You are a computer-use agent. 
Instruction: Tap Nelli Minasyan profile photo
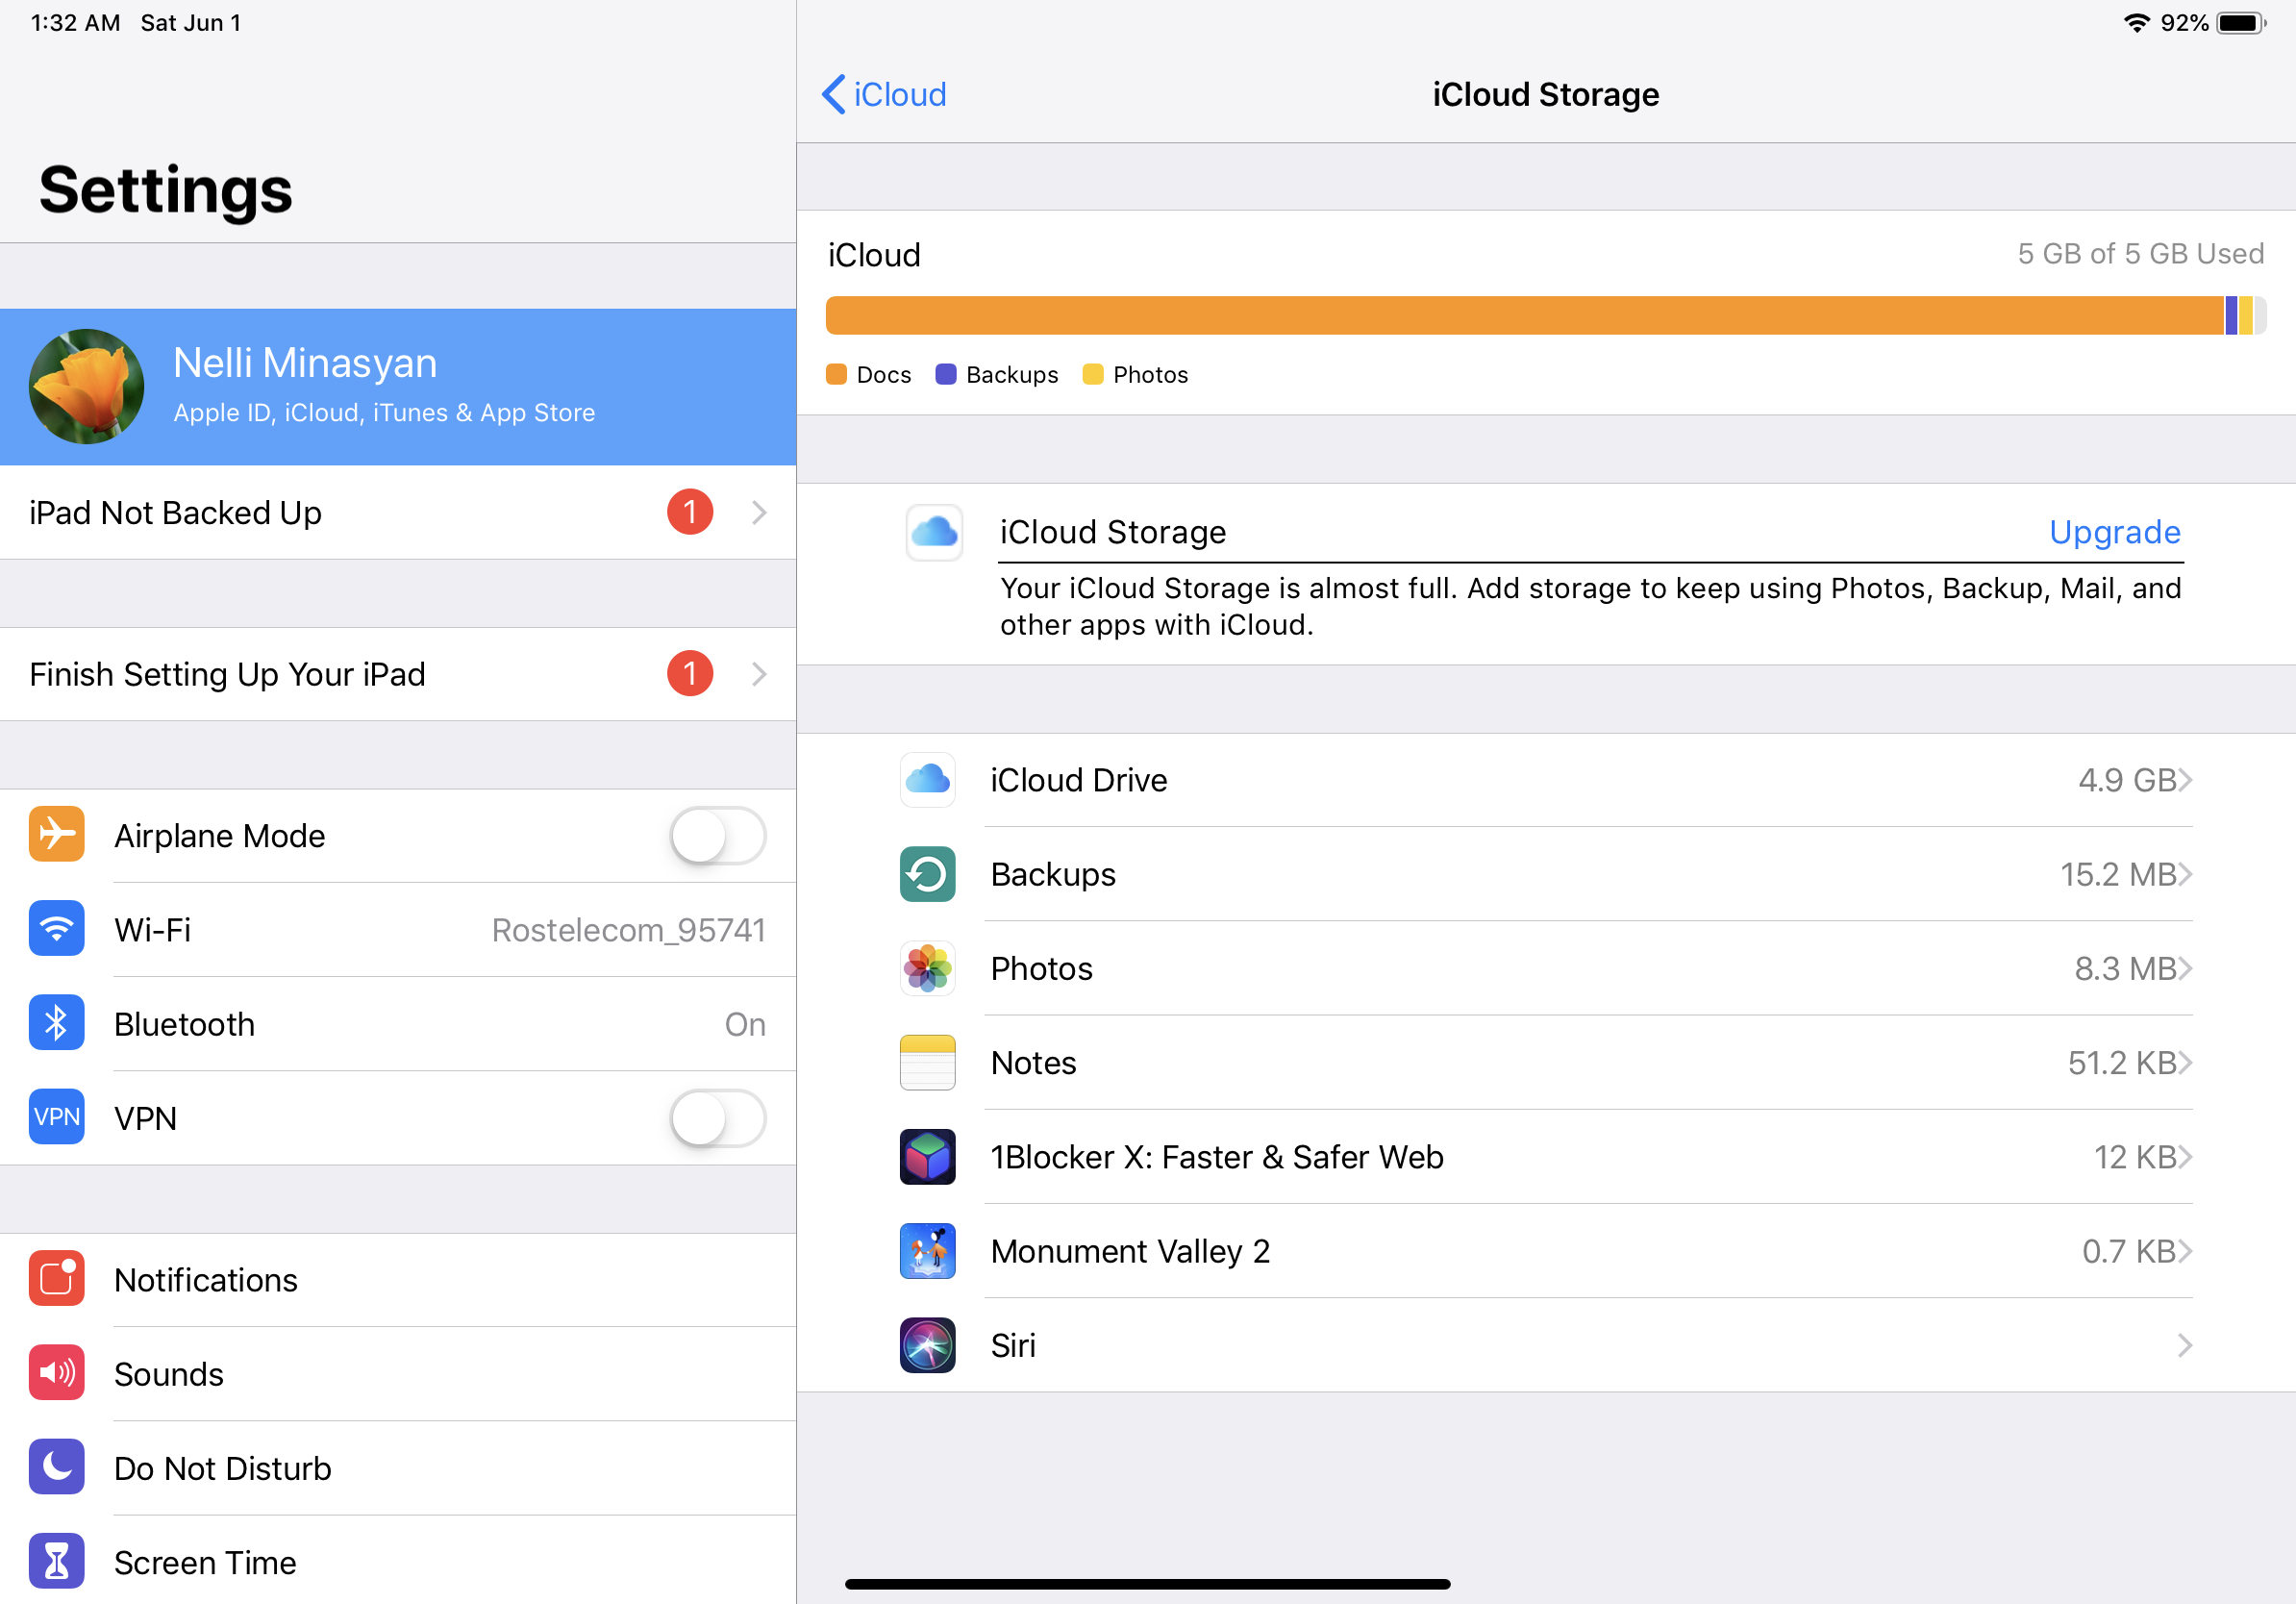click(86, 387)
